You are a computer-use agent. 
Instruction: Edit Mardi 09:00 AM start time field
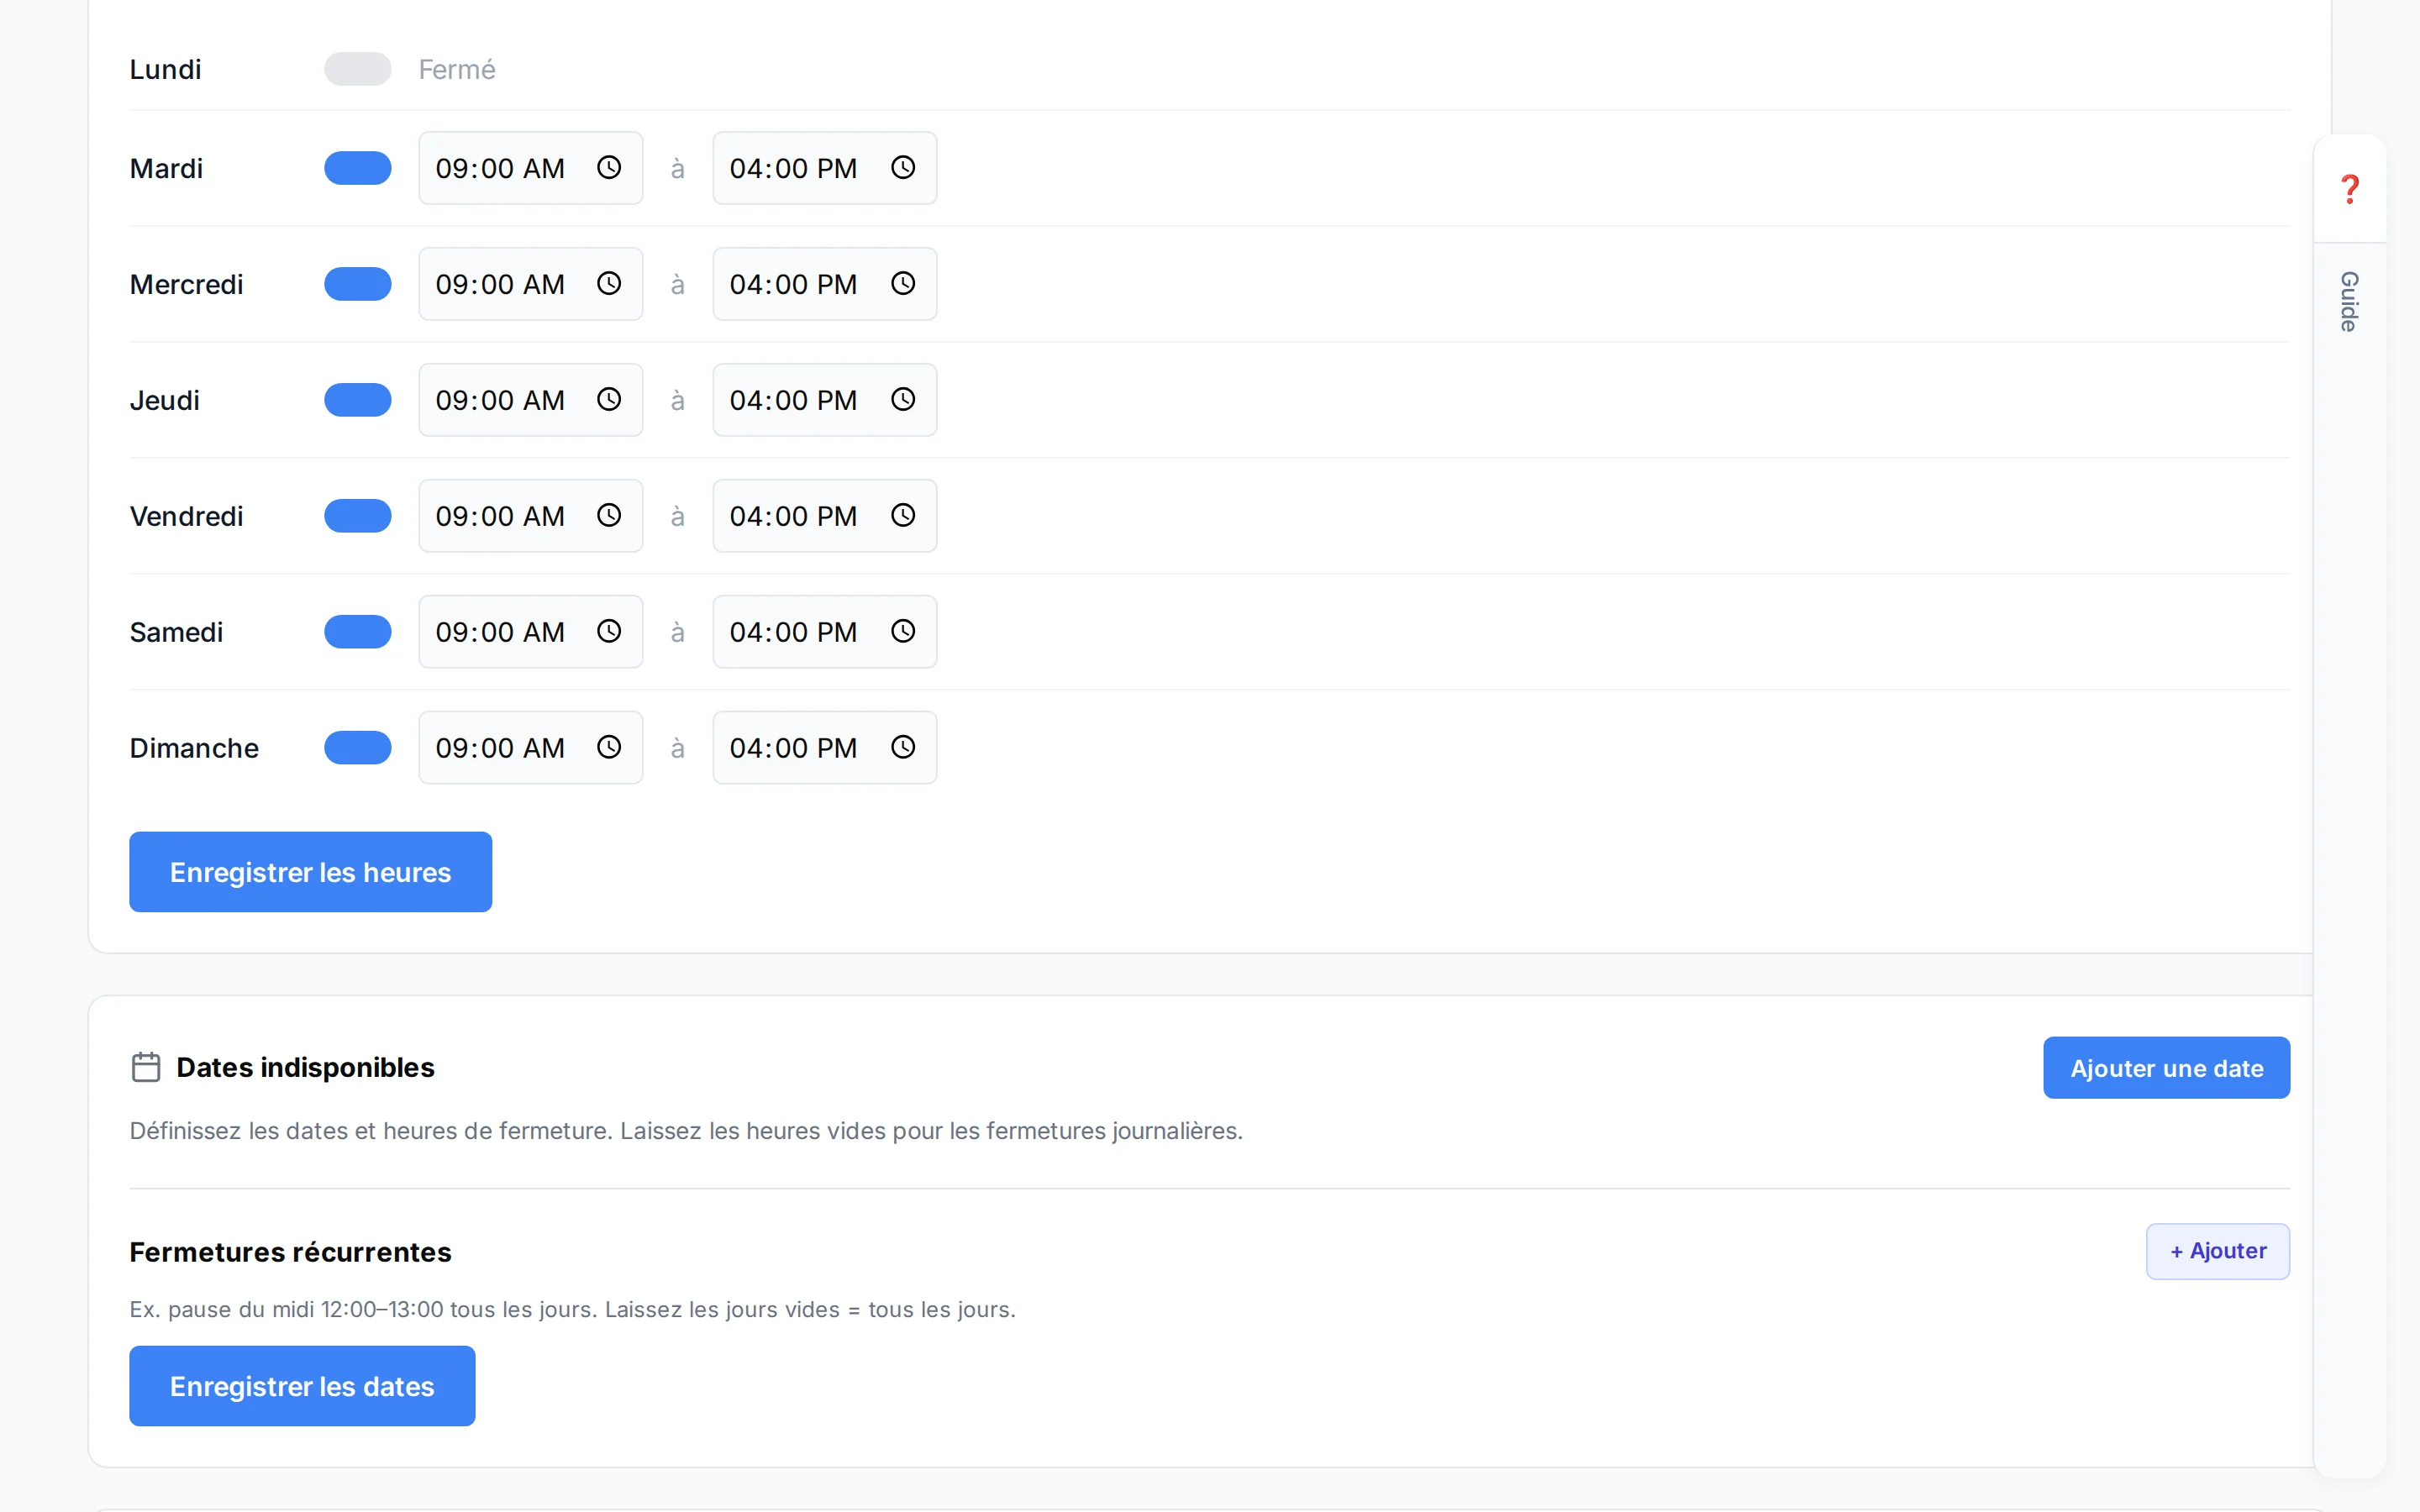(x=530, y=168)
